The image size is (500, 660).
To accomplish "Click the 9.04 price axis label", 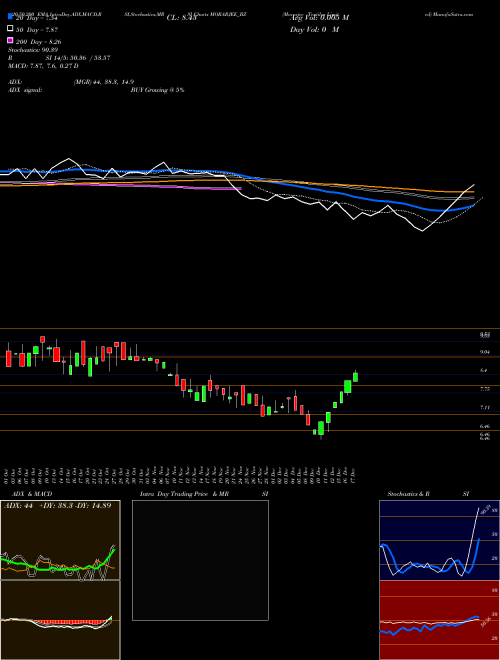I will 484,352.
